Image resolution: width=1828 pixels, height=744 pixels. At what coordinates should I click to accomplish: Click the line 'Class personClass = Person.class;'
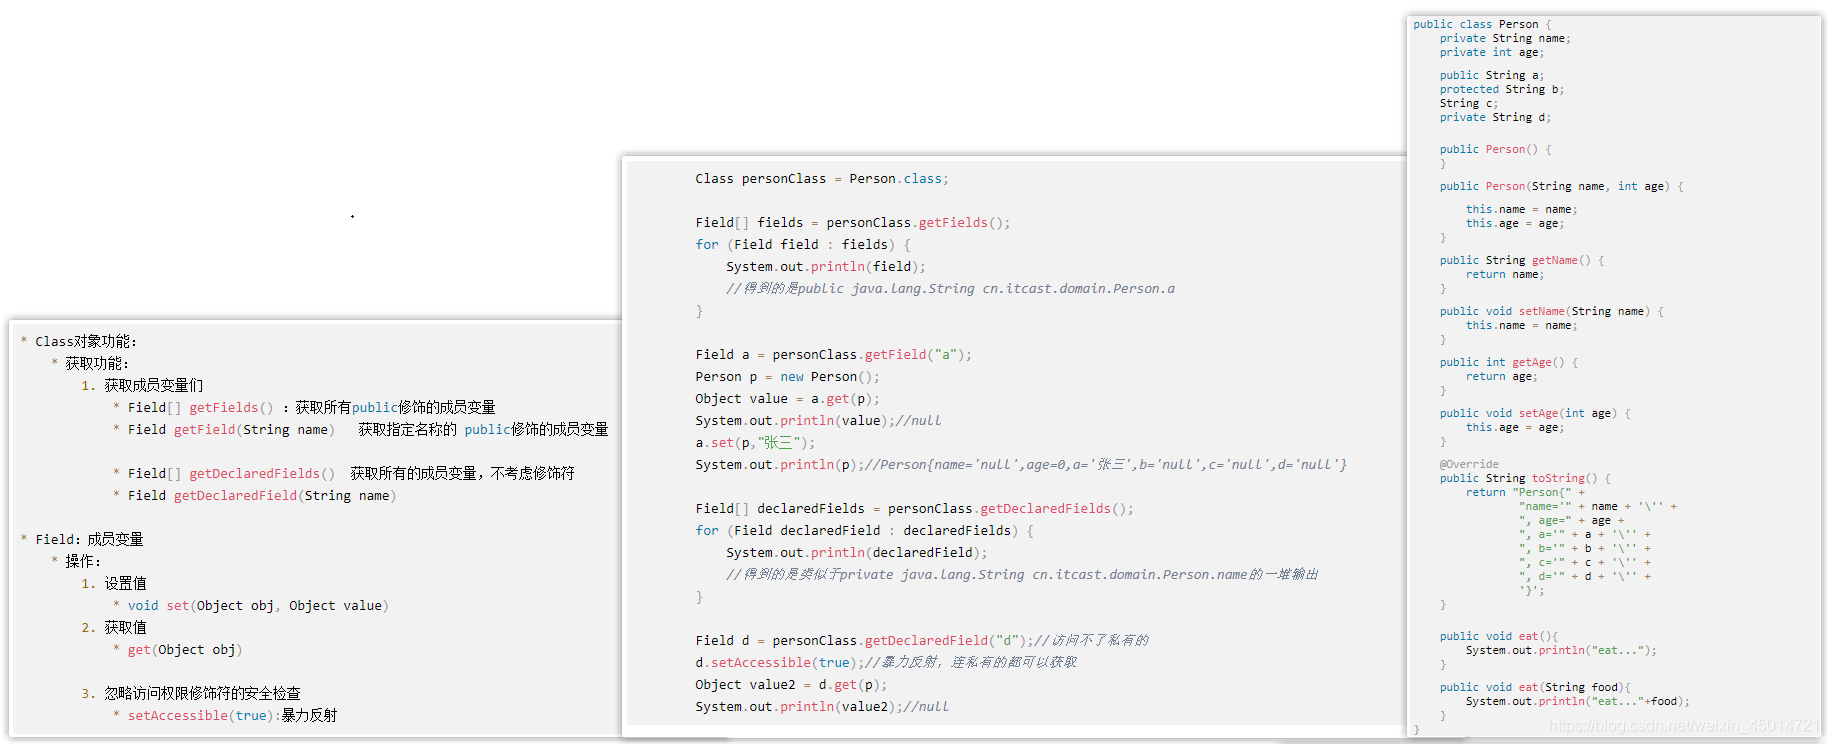pos(822,179)
